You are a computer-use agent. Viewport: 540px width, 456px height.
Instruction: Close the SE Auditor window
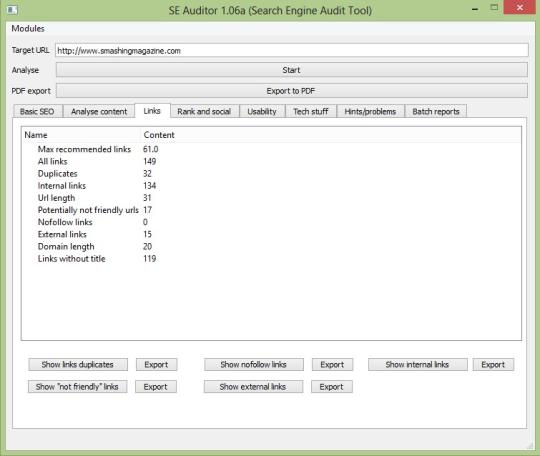520,7
